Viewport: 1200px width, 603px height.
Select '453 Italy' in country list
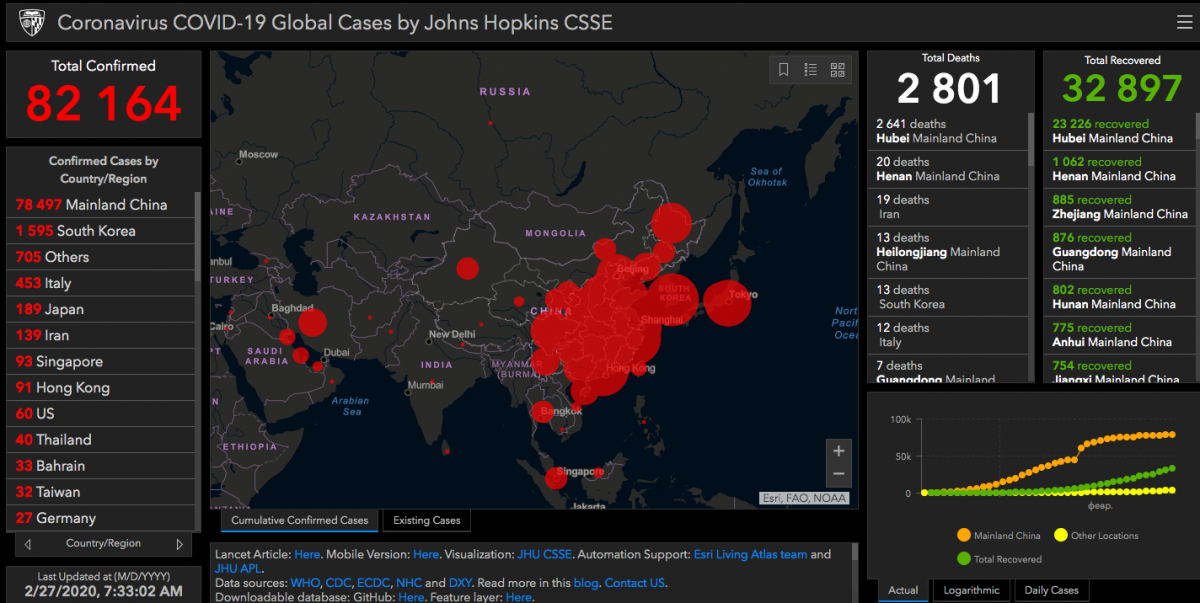coord(100,283)
